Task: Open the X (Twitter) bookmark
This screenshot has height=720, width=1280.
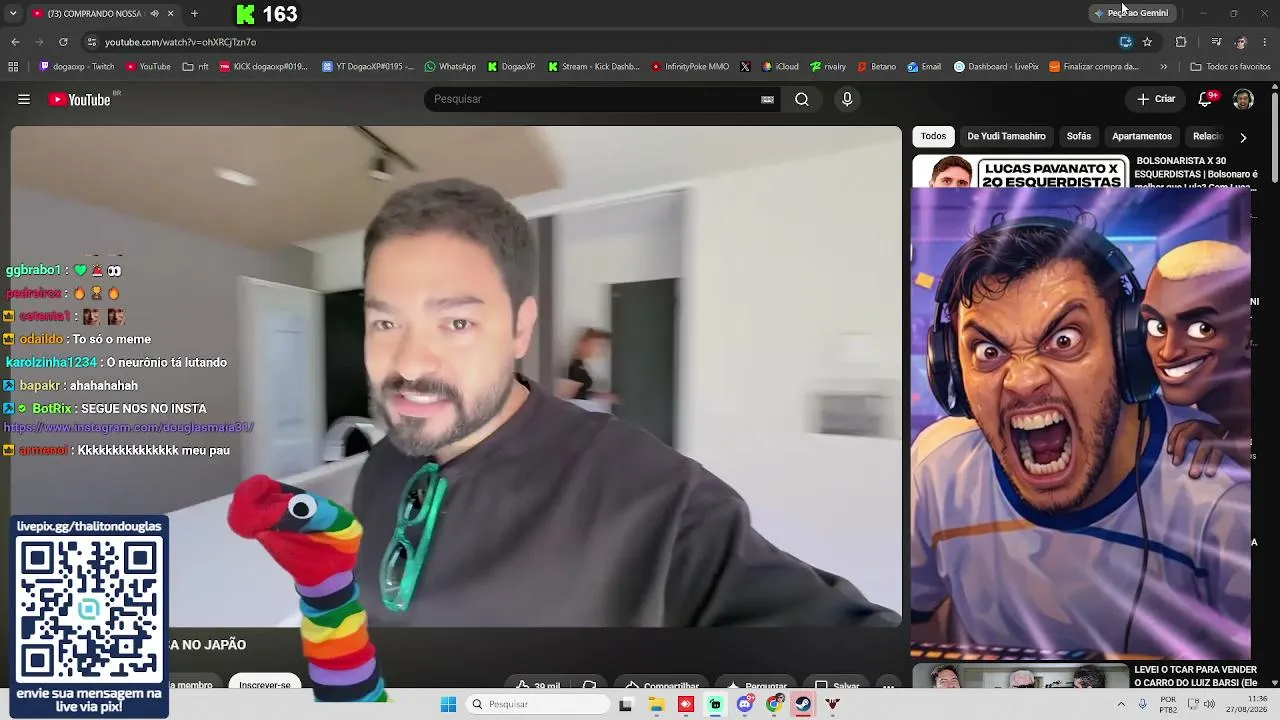Action: point(745,67)
